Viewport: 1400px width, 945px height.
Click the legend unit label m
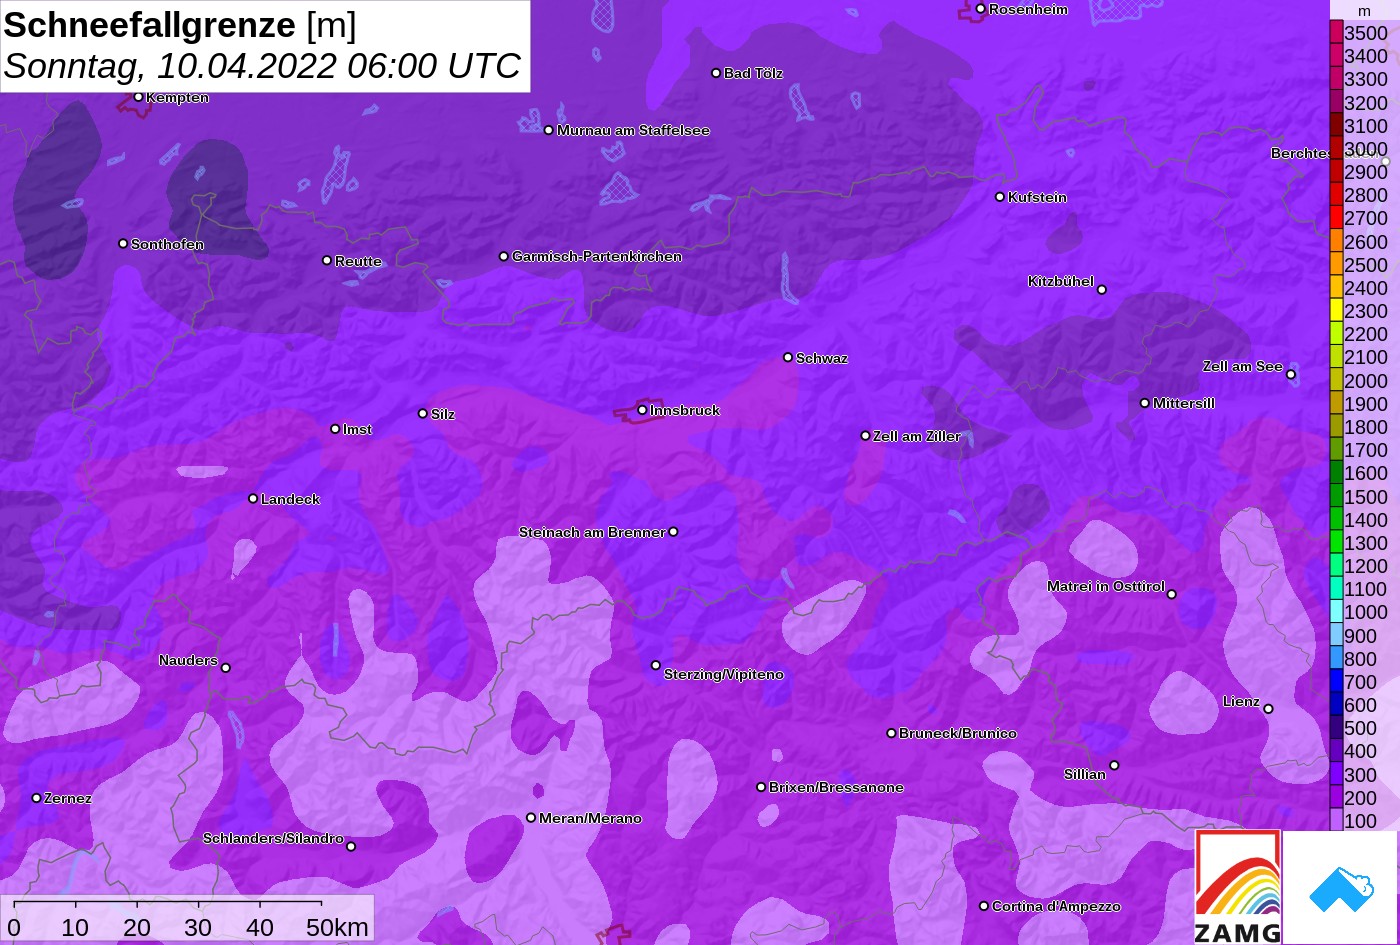click(1364, 10)
